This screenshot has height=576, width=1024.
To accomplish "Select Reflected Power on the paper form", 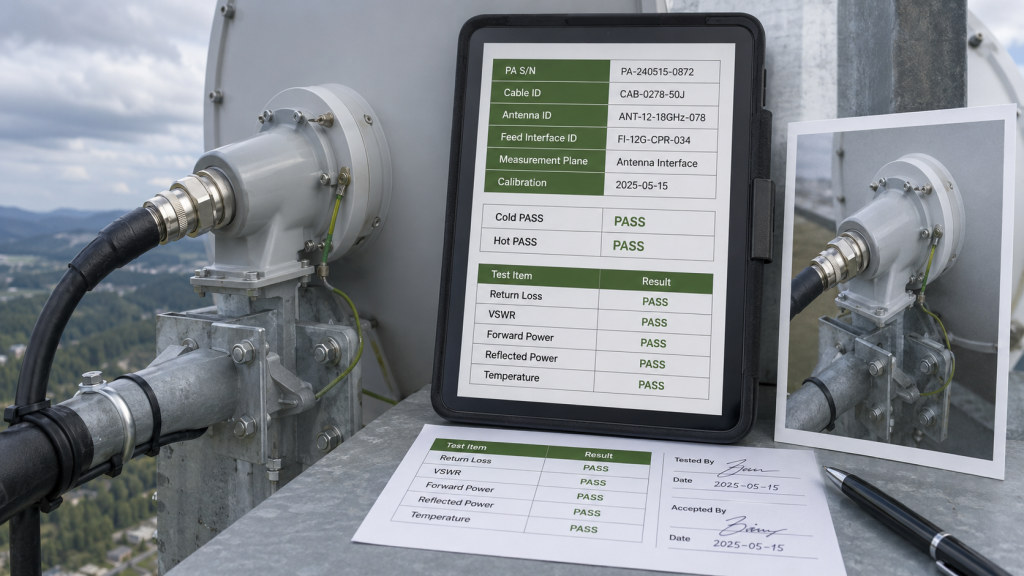I will (x=455, y=502).
